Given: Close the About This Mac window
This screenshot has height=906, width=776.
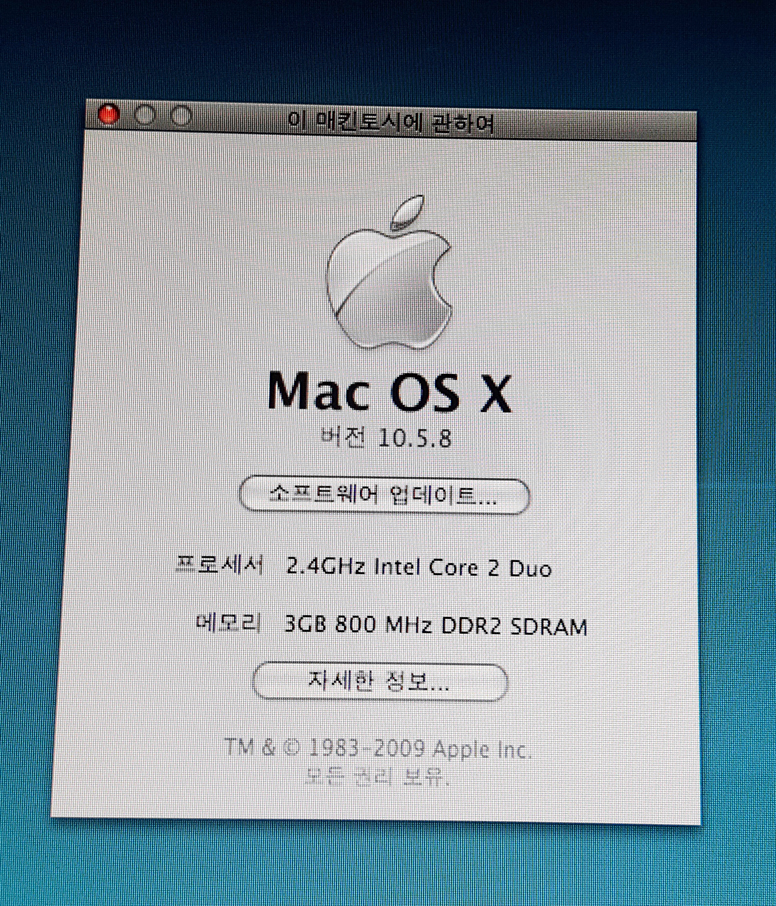Looking at the screenshot, I should 109,116.
